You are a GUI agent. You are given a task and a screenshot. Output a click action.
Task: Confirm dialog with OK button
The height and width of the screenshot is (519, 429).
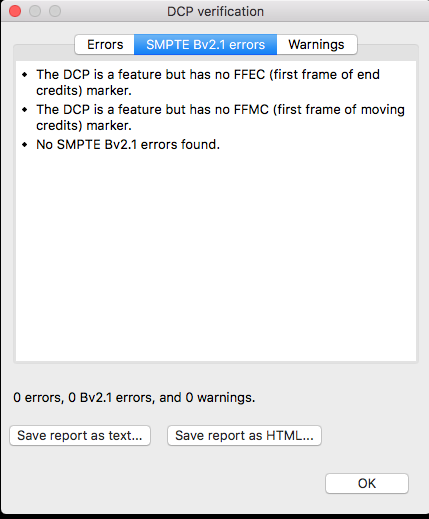[367, 483]
